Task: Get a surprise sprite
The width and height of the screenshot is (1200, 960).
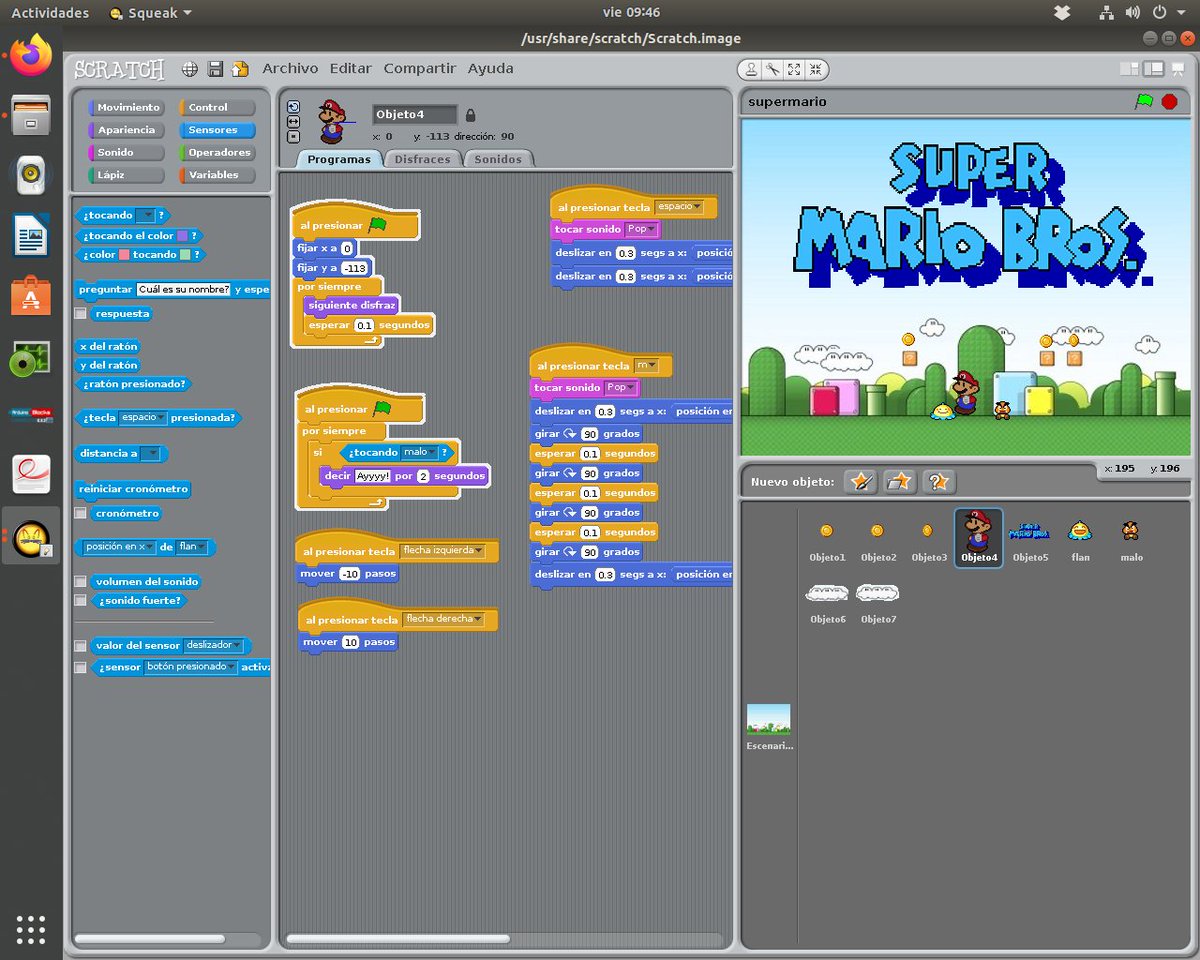Action: pos(939,482)
